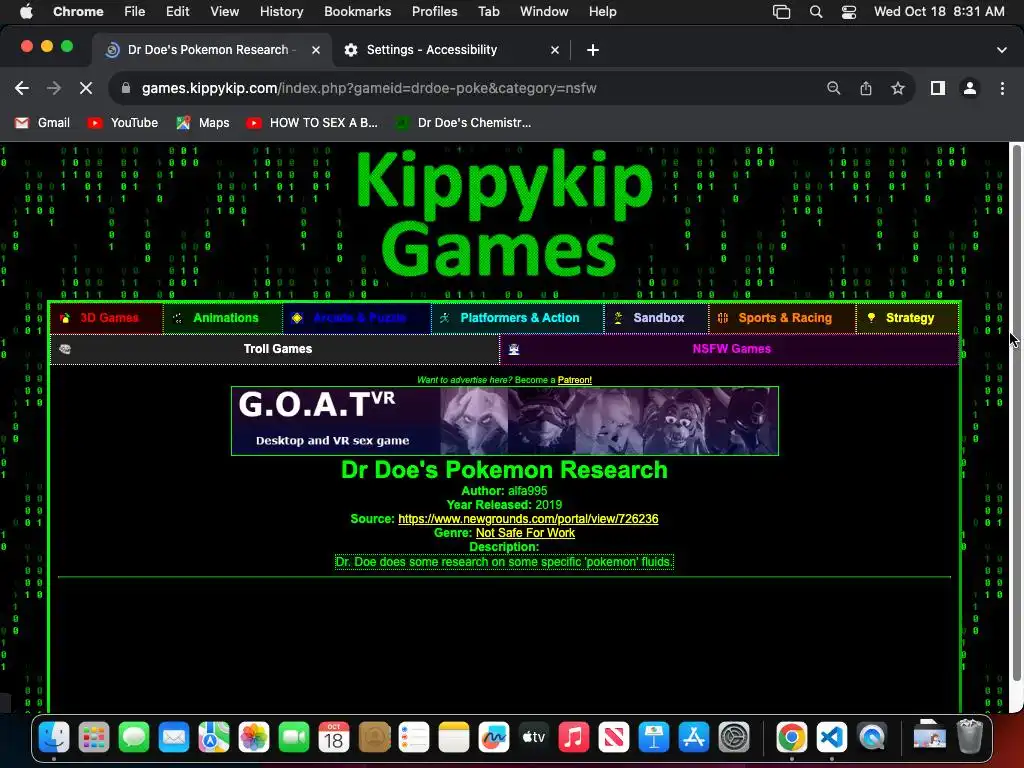Open the Chrome profile avatar
This screenshot has height=768, width=1024.
coord(970,88)
